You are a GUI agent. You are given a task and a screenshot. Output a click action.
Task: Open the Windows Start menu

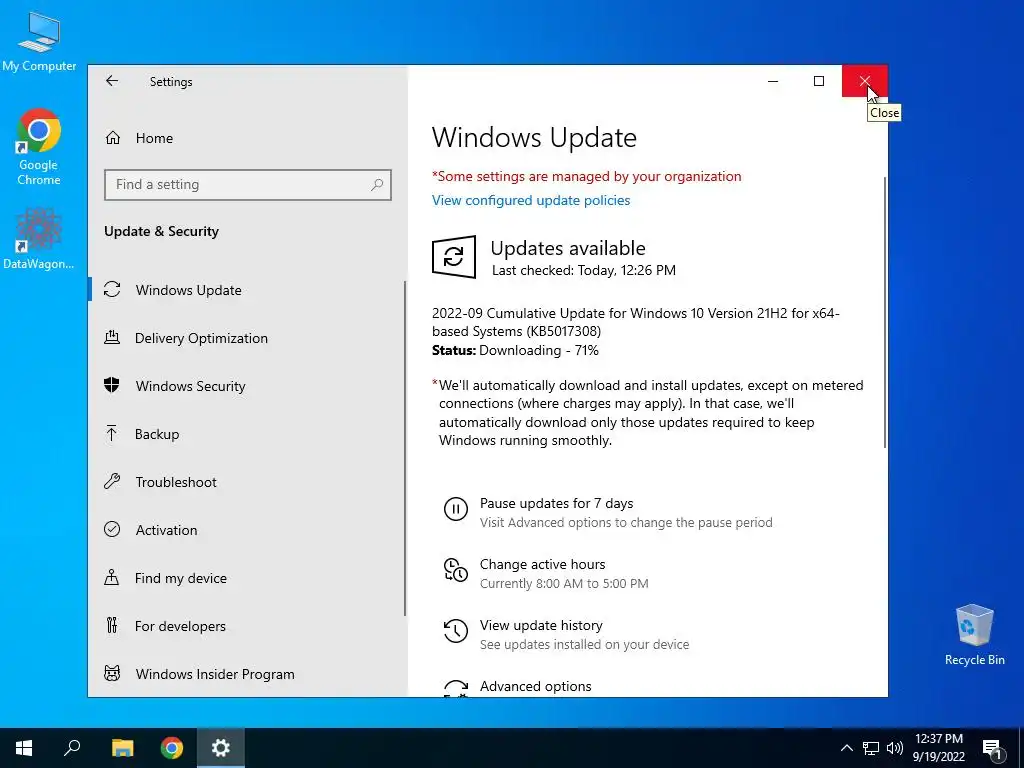coord(24,748)
